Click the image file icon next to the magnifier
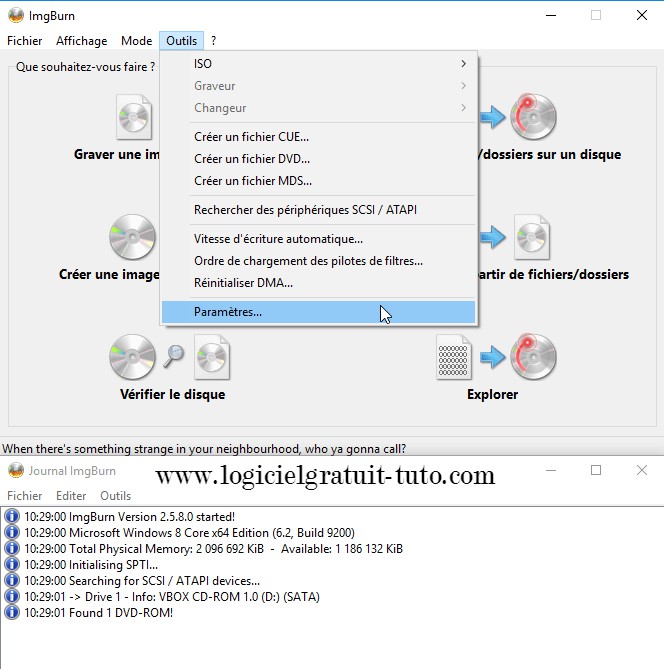664x669 pixels. click(212, 357)
